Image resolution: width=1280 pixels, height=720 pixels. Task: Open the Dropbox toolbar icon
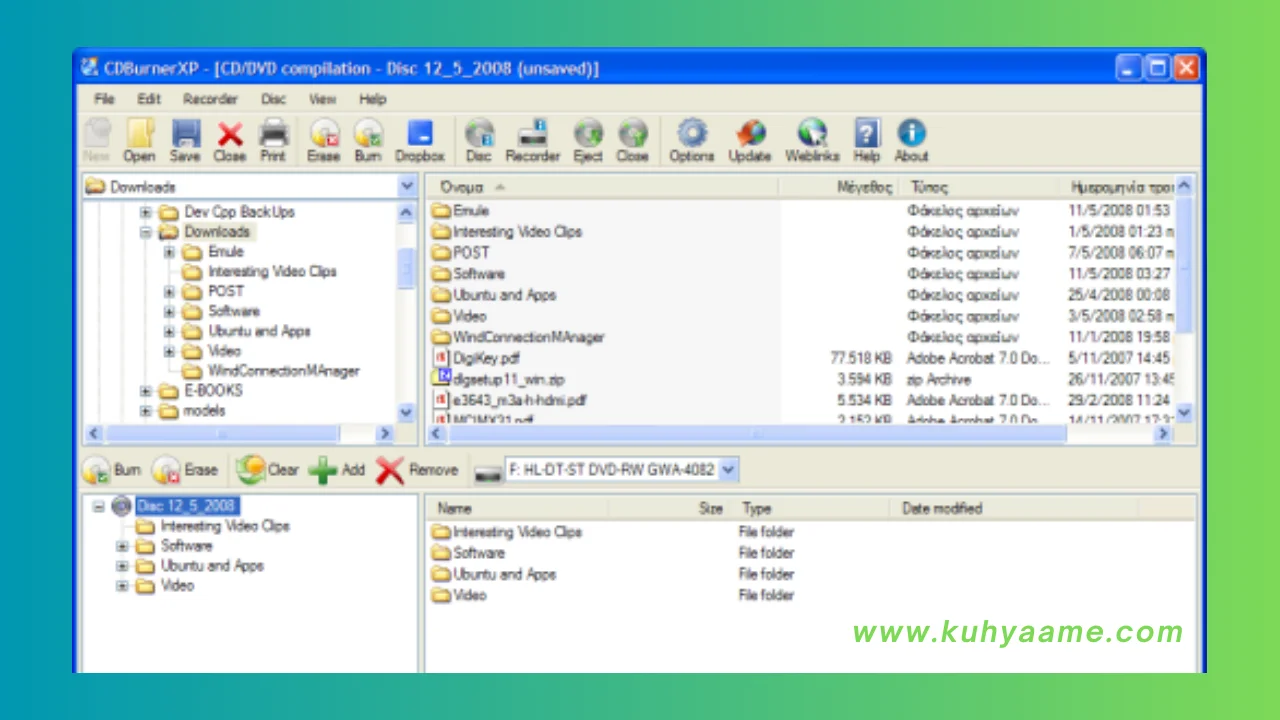pyautogui.click(x=419, y=140)
